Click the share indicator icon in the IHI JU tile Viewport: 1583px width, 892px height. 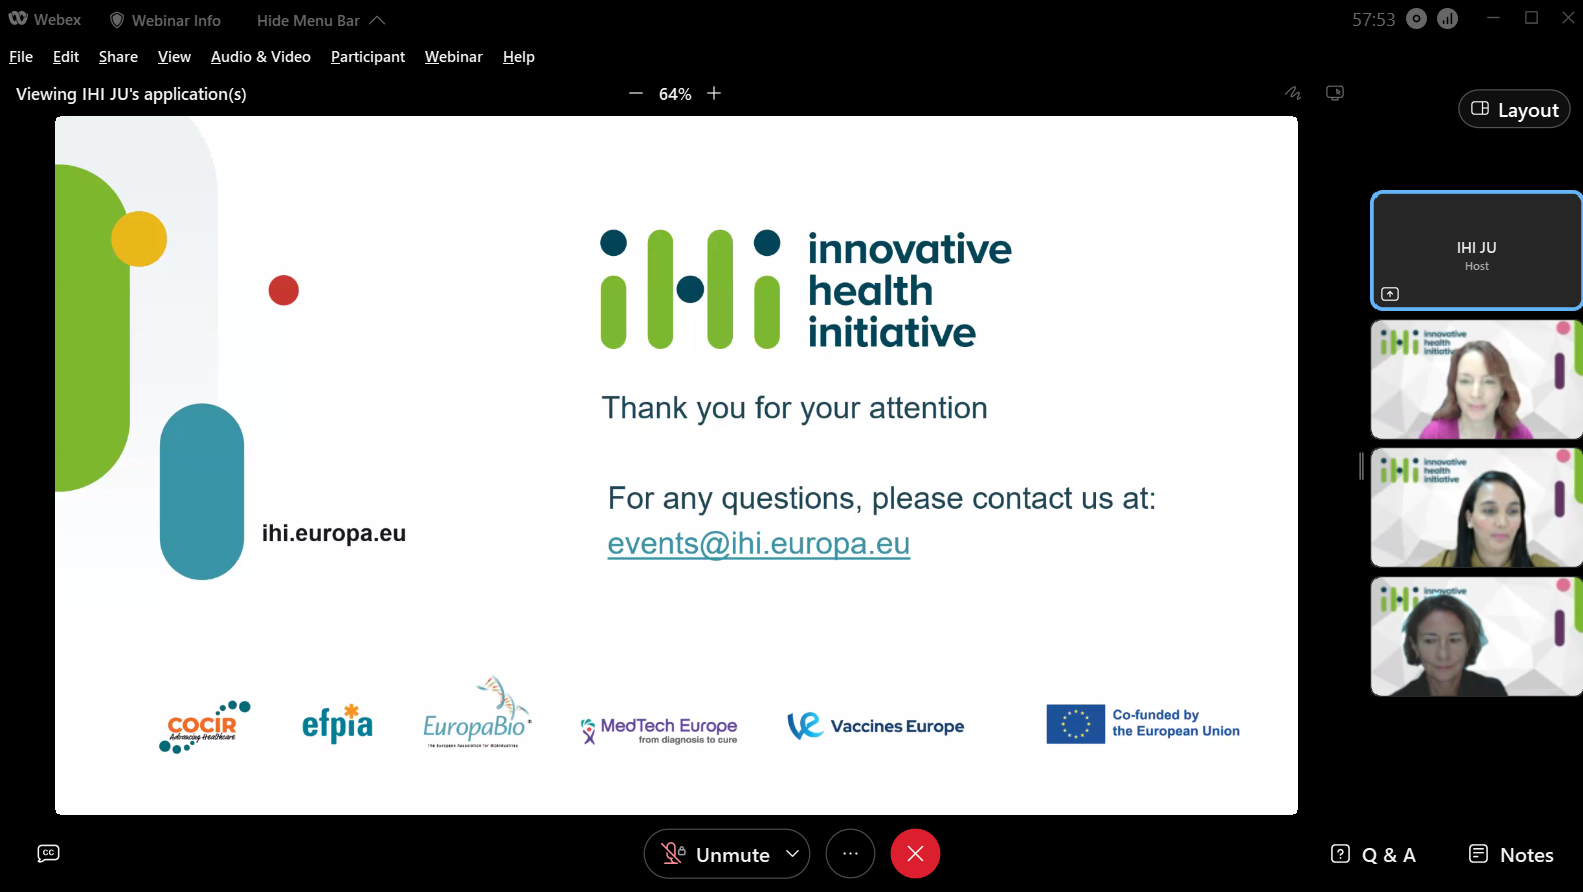tap(1390, 294)
